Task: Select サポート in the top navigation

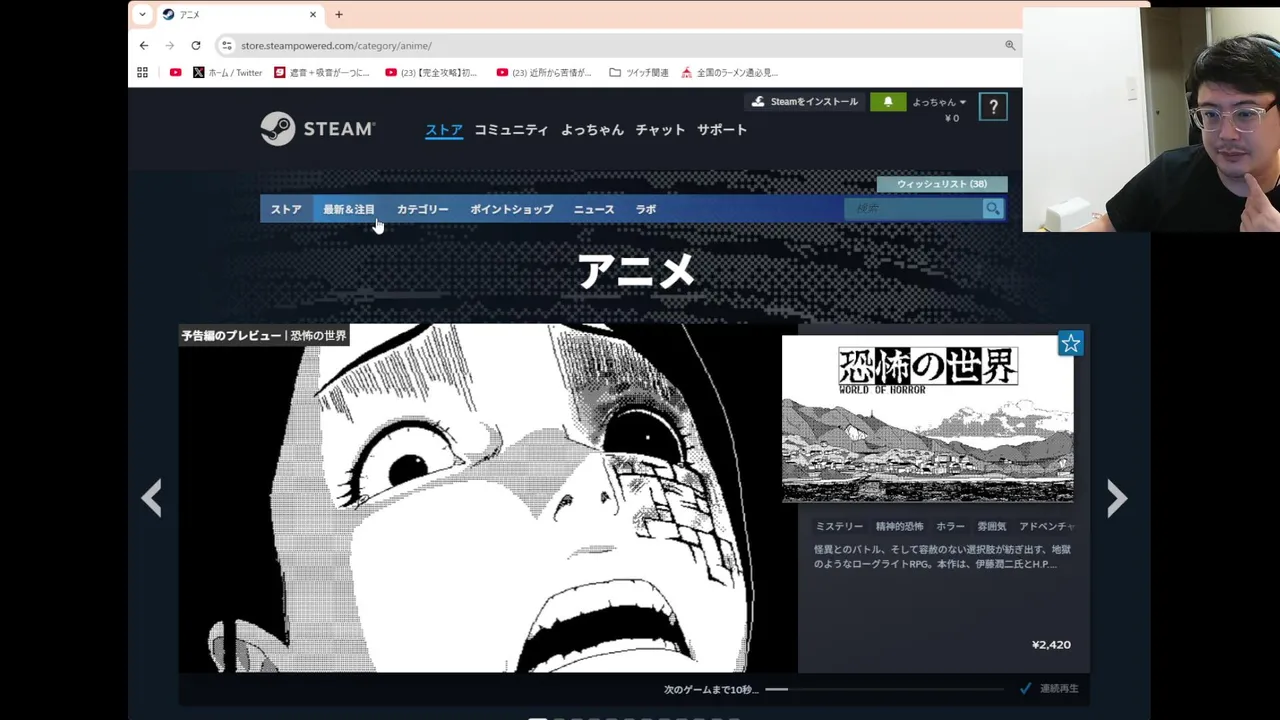Action: click(x=722, y=129)
